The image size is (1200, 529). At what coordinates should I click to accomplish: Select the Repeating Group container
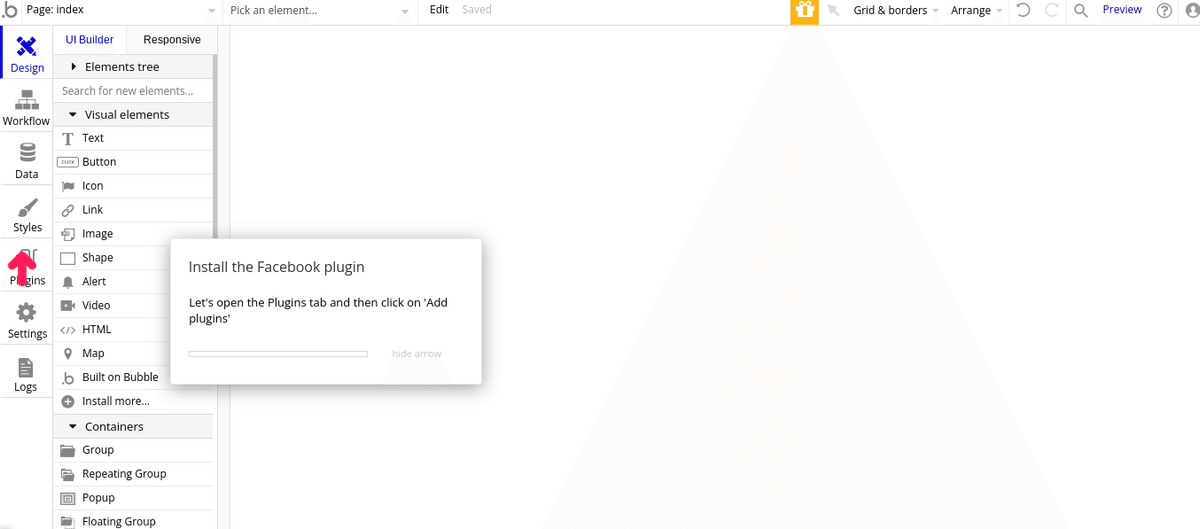tap(133, 474)
